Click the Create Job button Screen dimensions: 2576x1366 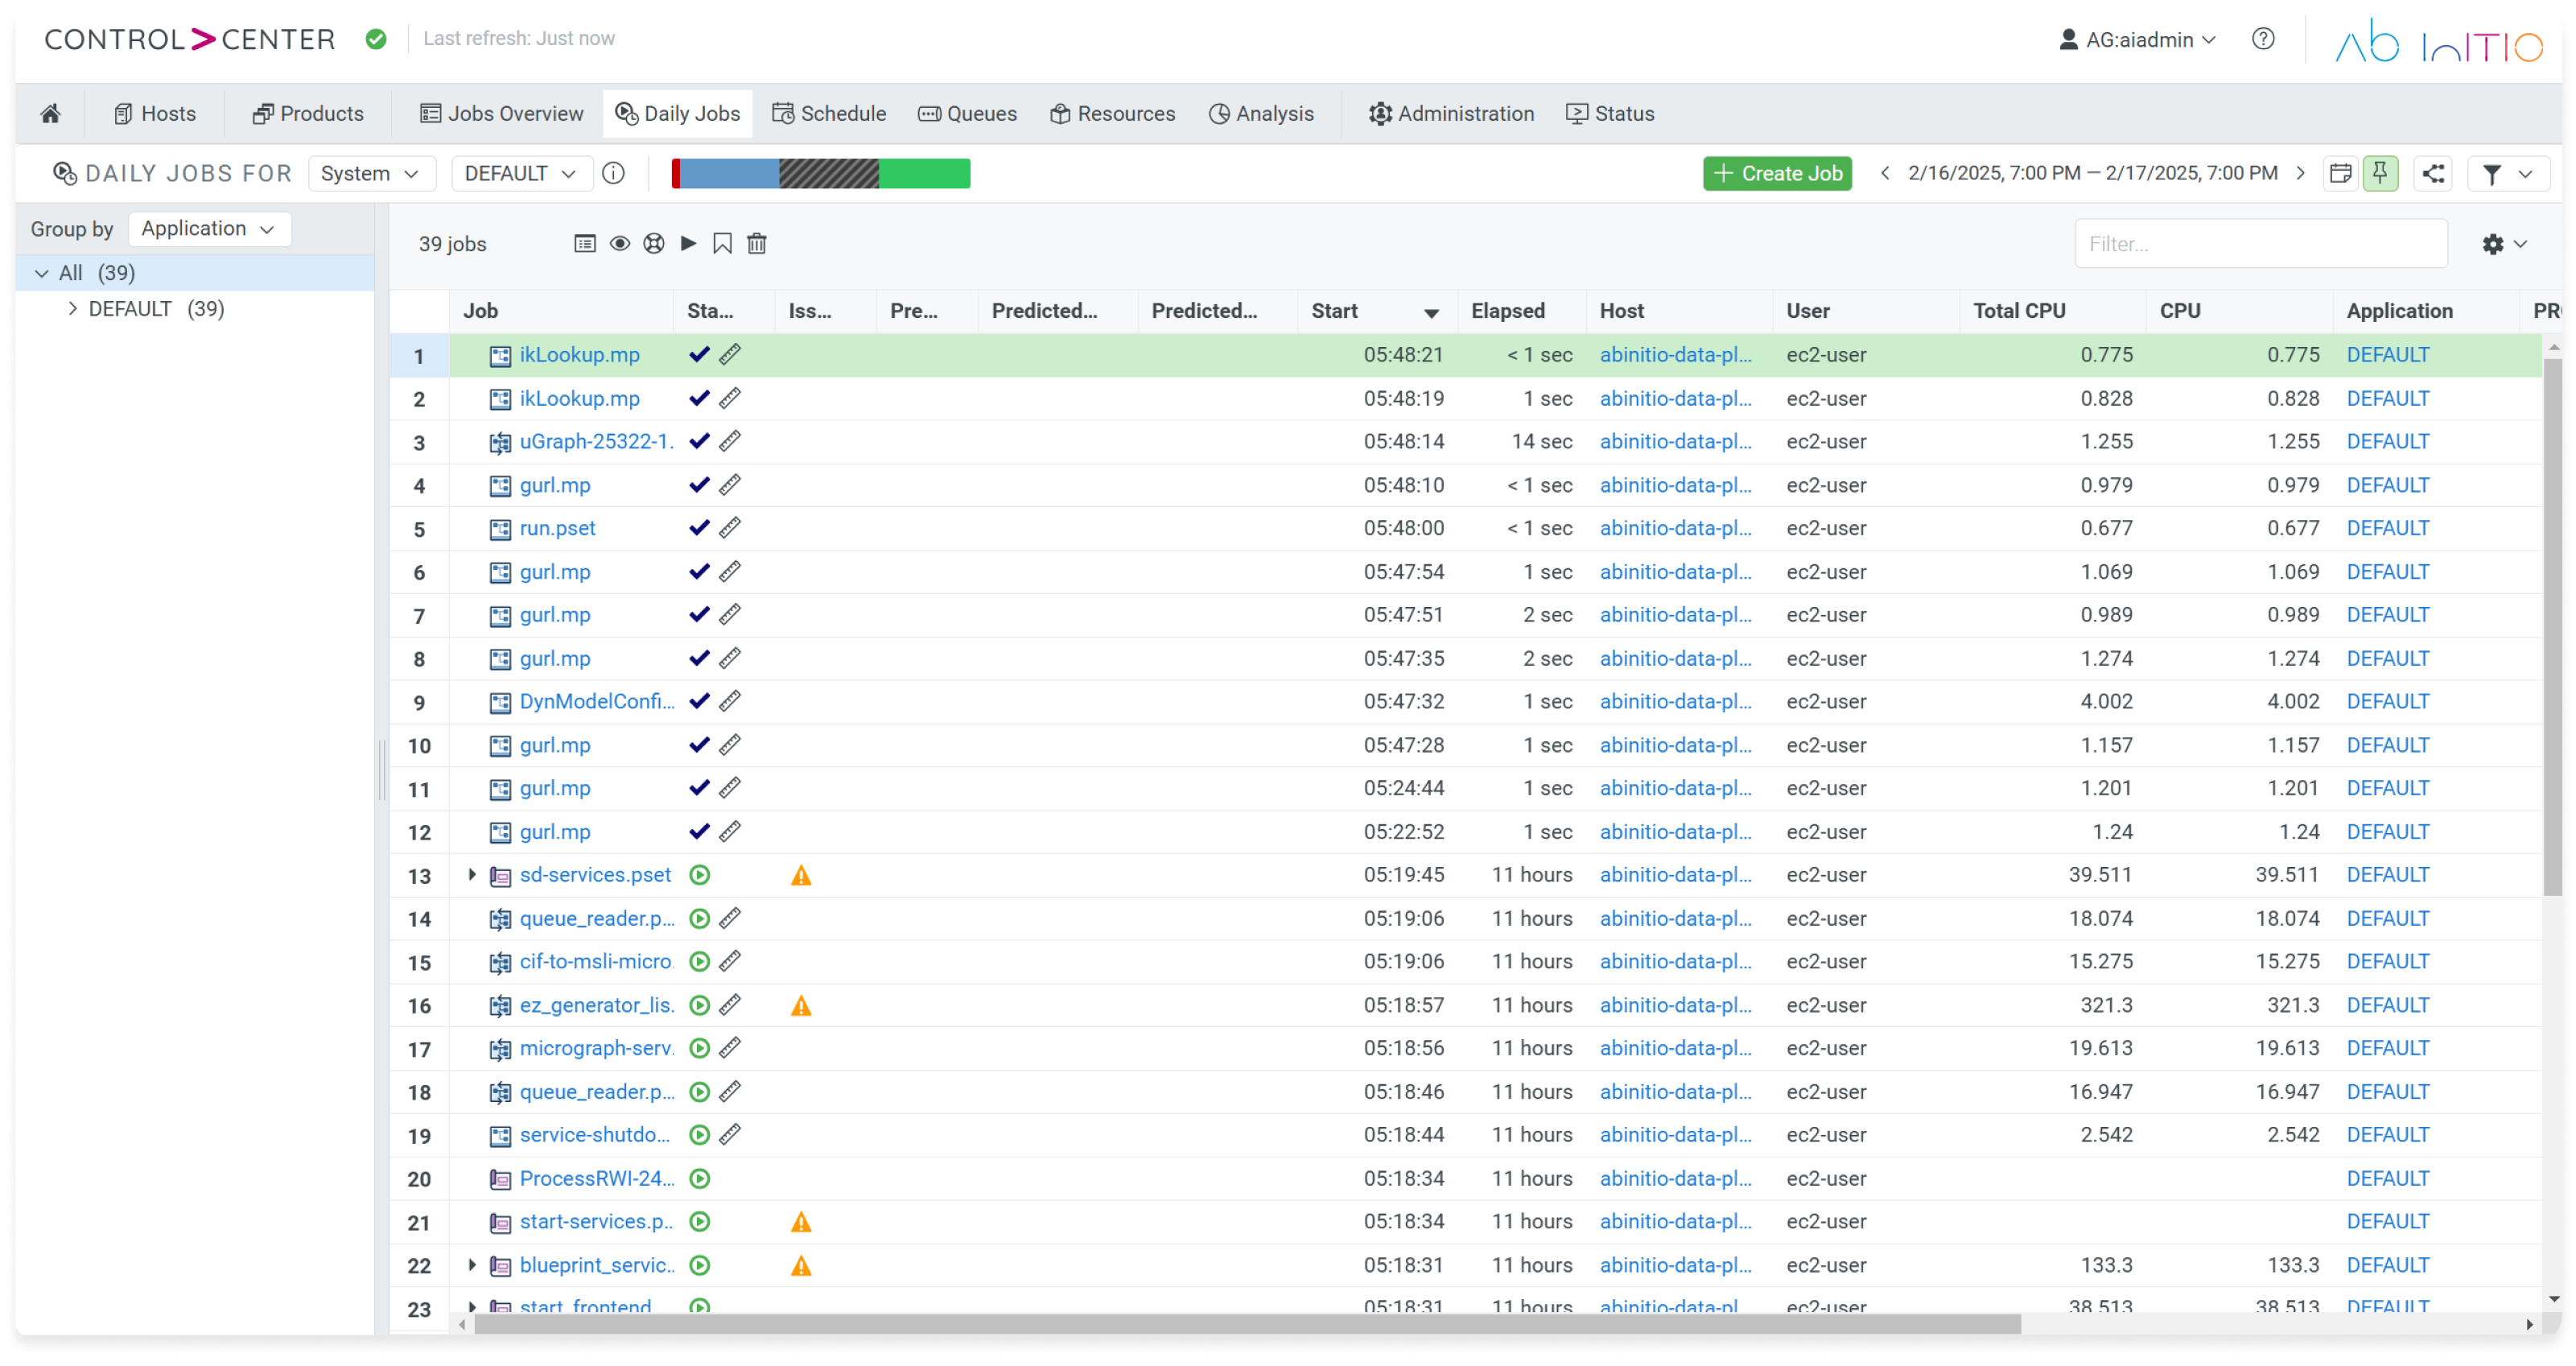[x=1777, y=173]
